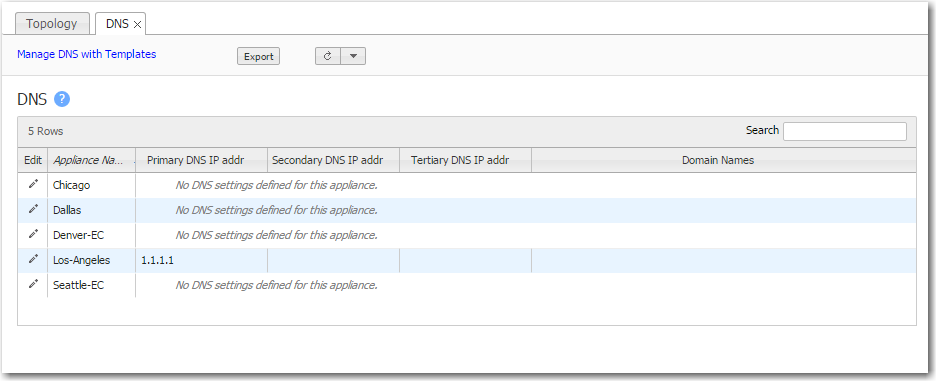Open the DNS help question mark icon
This screenshot has width=936, height=381.
tap(62, 99)
